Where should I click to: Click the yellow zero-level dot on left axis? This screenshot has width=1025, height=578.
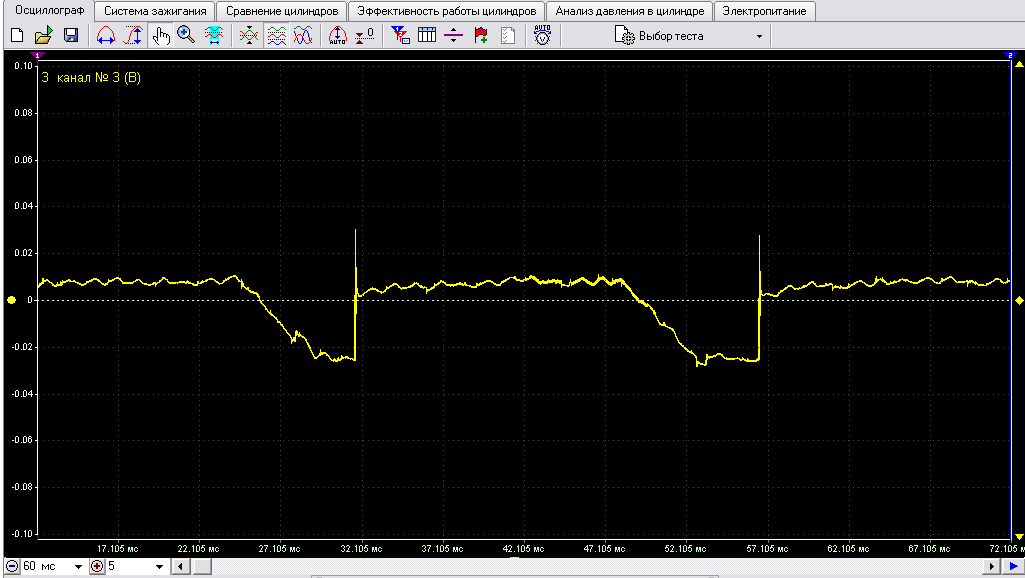[x=11, y=300]
